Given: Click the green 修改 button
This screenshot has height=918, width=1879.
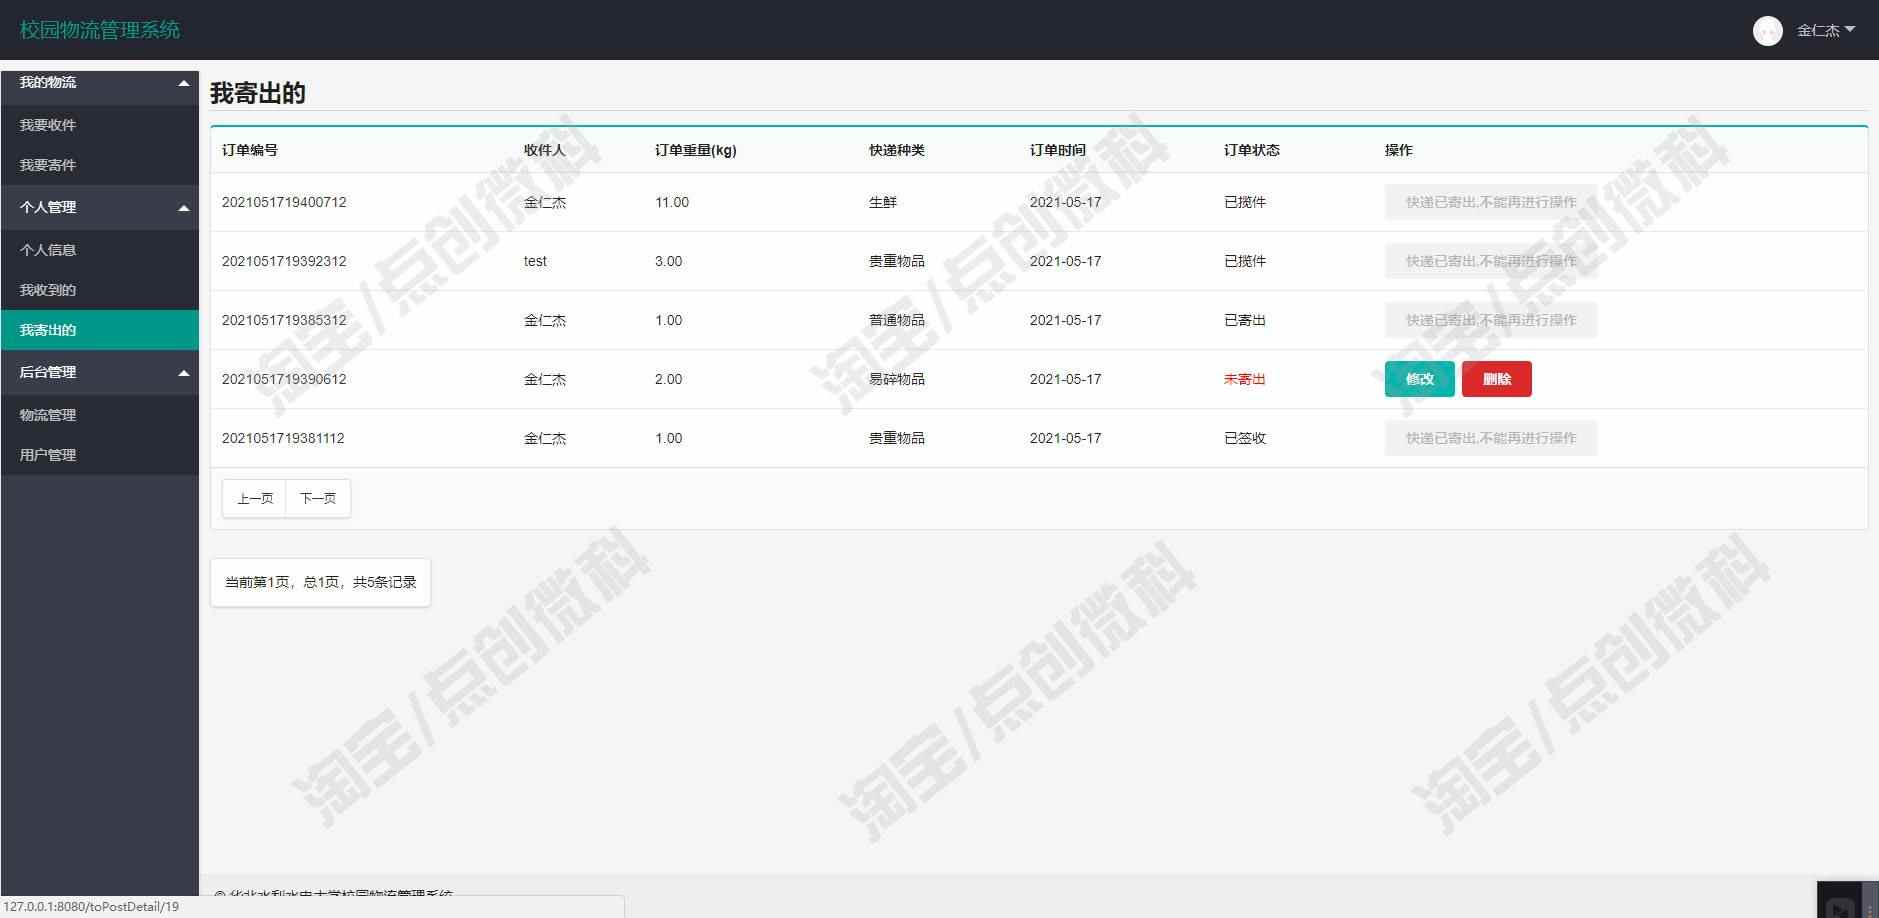Looking at the screenshot, I should coord(1419,379).
